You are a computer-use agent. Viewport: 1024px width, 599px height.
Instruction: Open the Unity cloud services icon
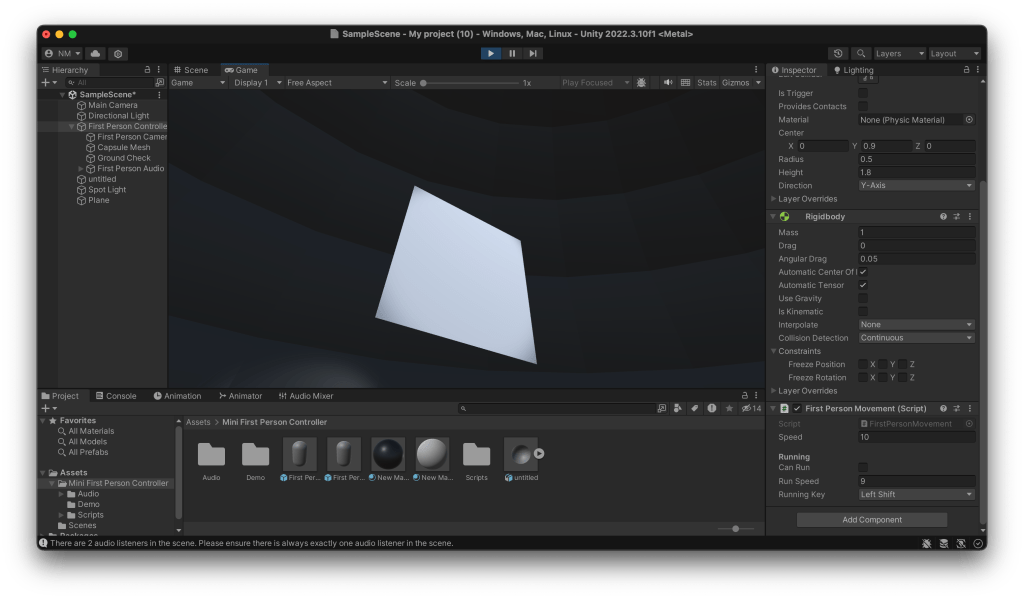click(96, 53)
